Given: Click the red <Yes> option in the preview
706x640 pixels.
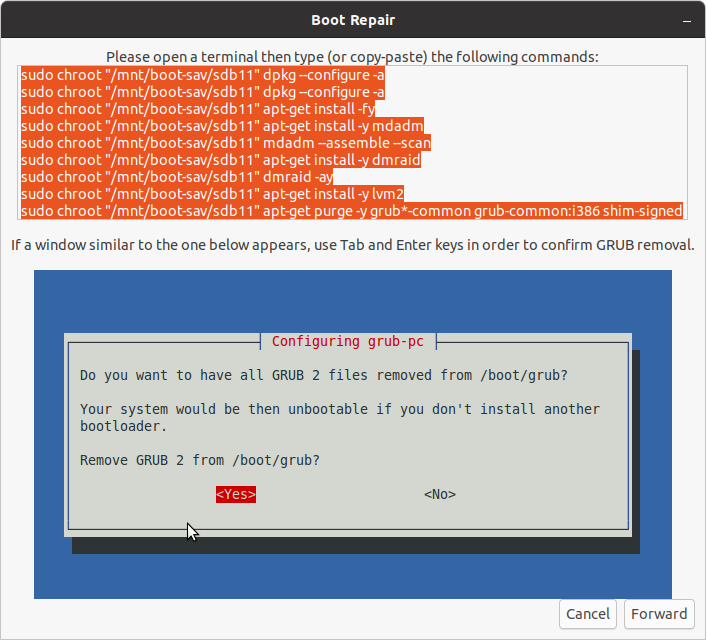Looking at the screenshot, I should 236,494.
